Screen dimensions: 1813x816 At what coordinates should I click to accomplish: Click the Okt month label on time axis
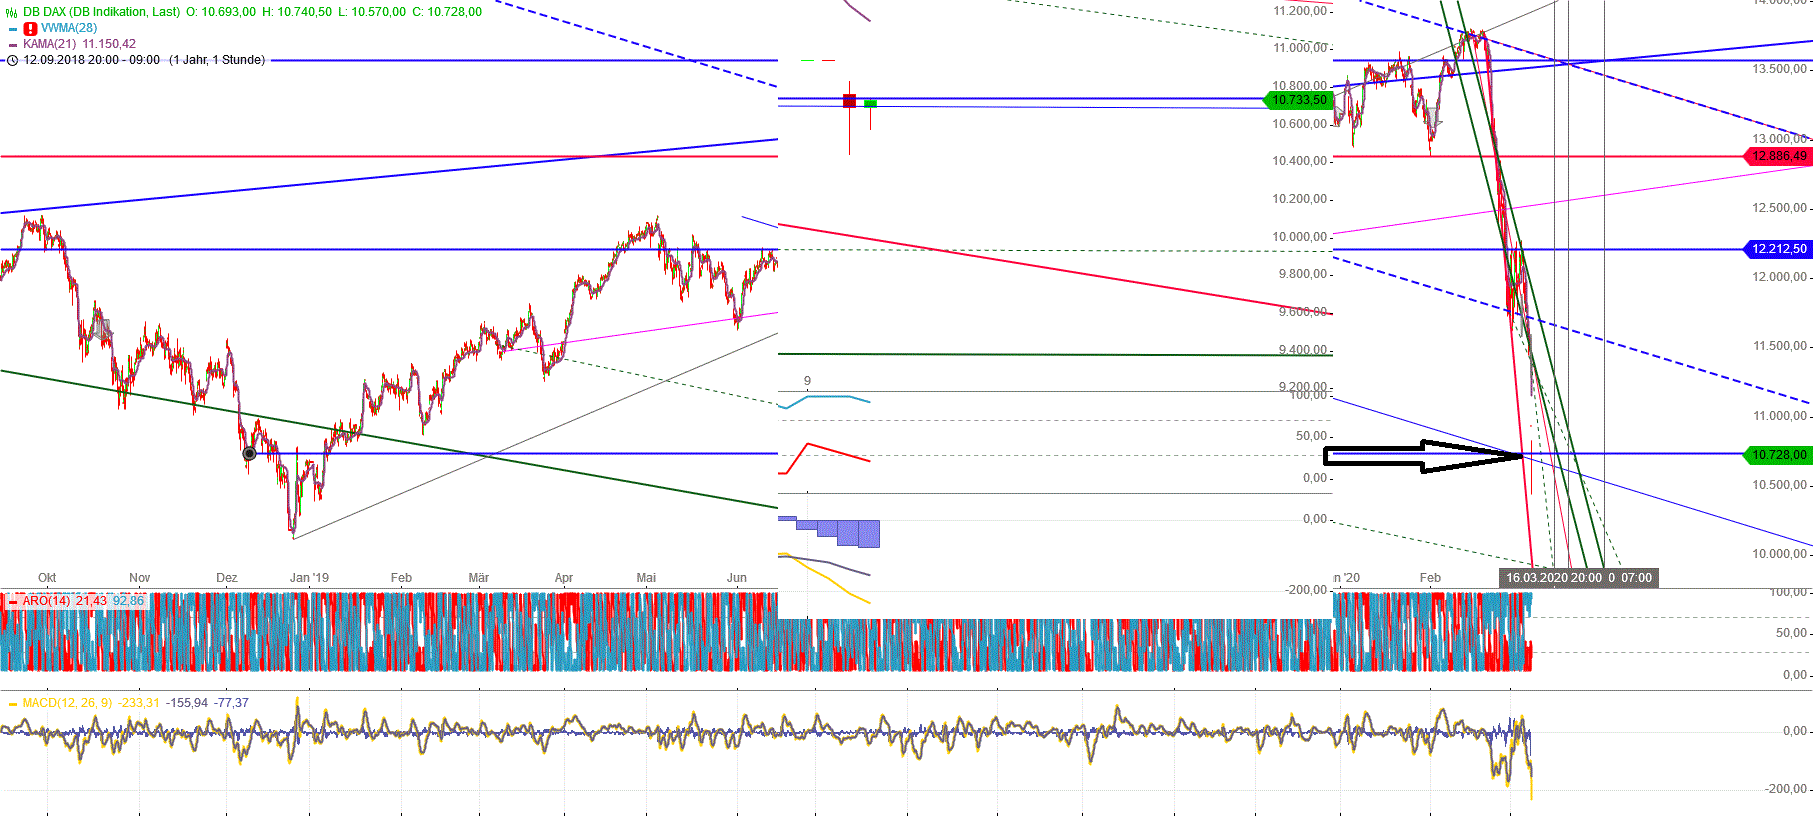[47, 578]
